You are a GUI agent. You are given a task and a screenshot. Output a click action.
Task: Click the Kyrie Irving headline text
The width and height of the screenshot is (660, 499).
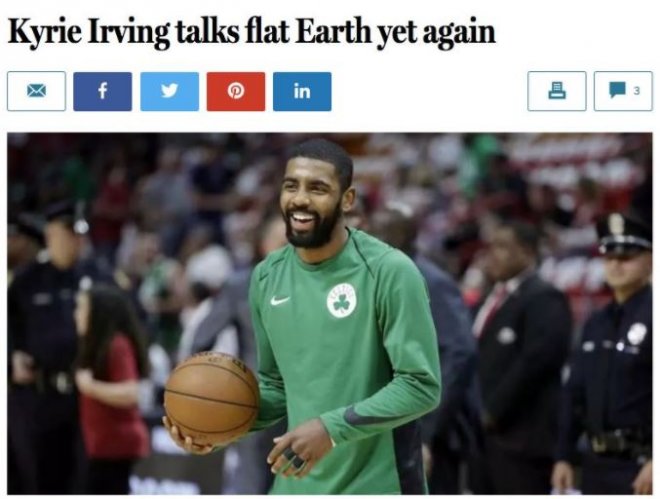(x=252, y=32)
